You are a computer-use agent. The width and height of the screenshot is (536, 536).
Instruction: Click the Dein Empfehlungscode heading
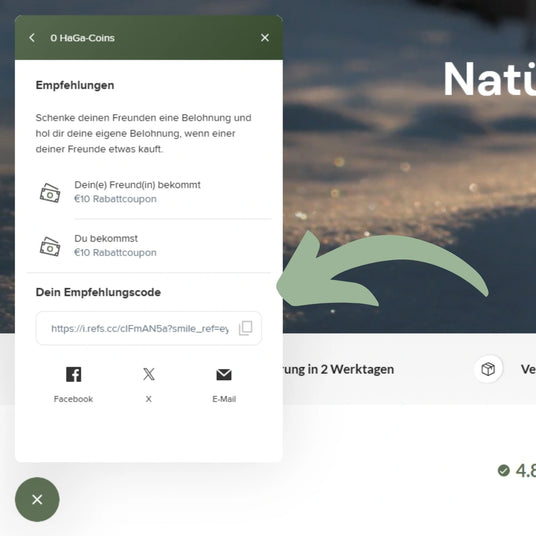click(98, 292)
